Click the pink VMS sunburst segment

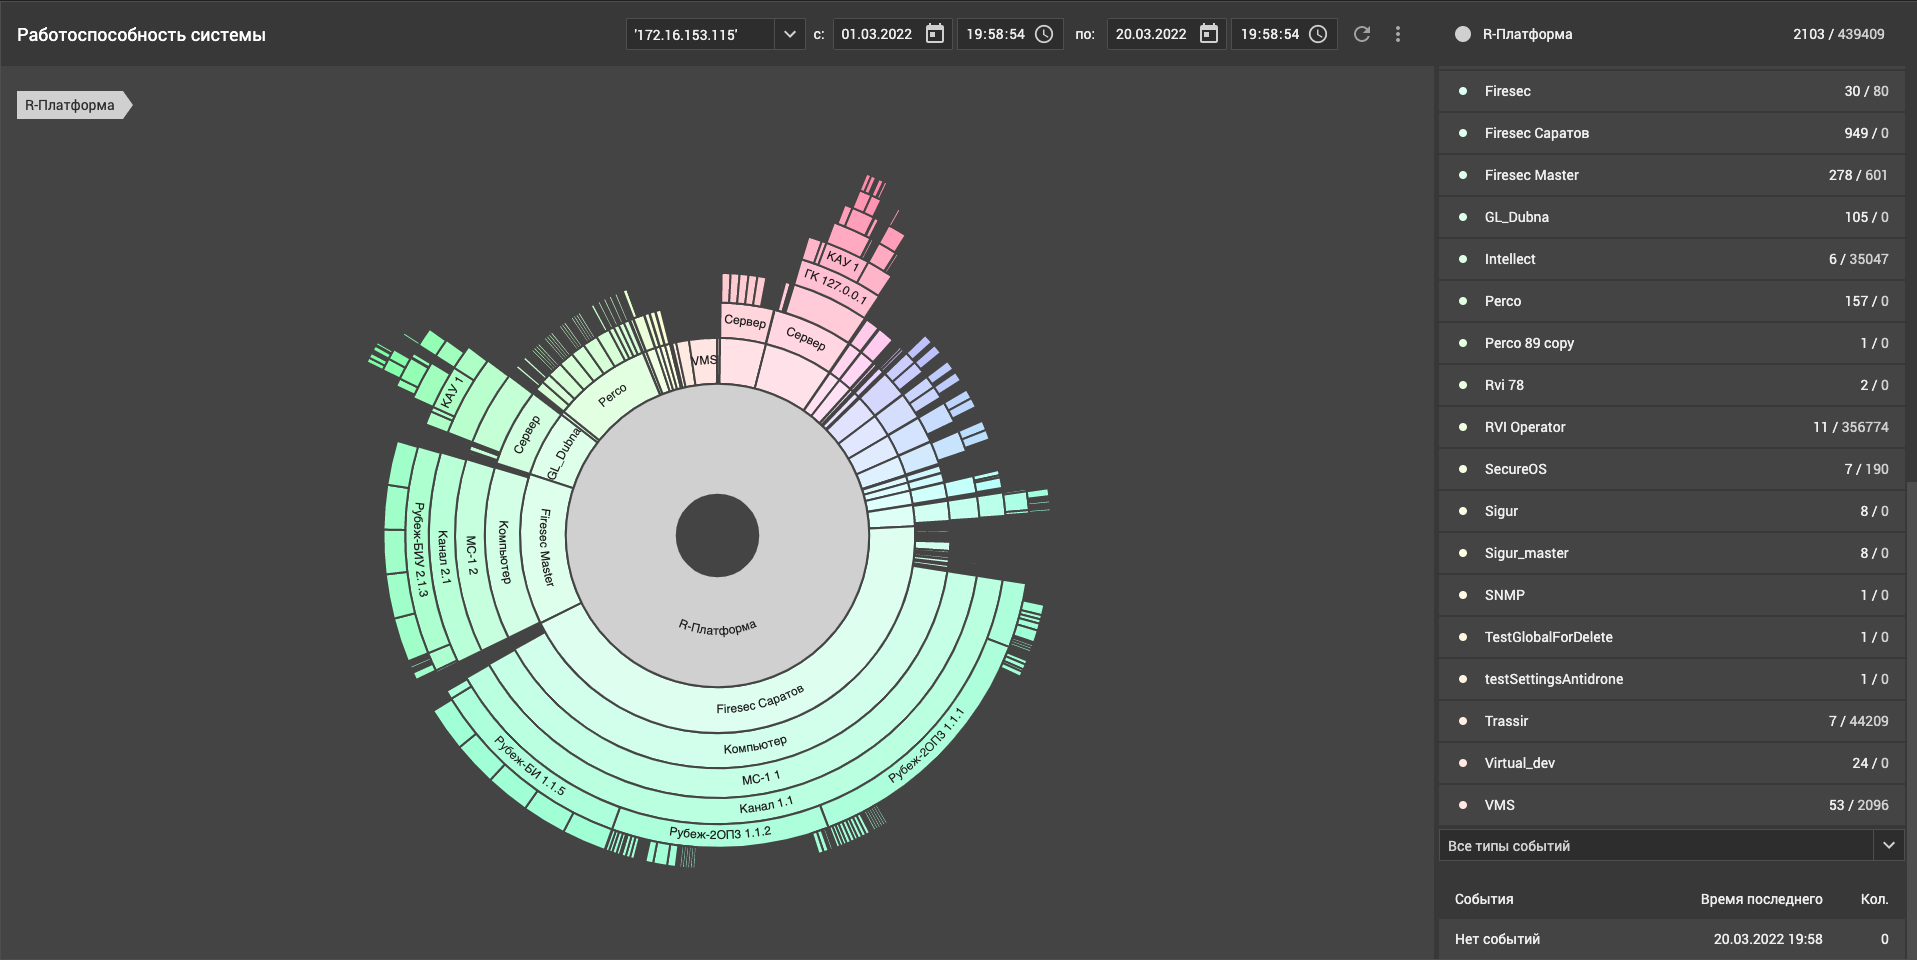(704, 363)
